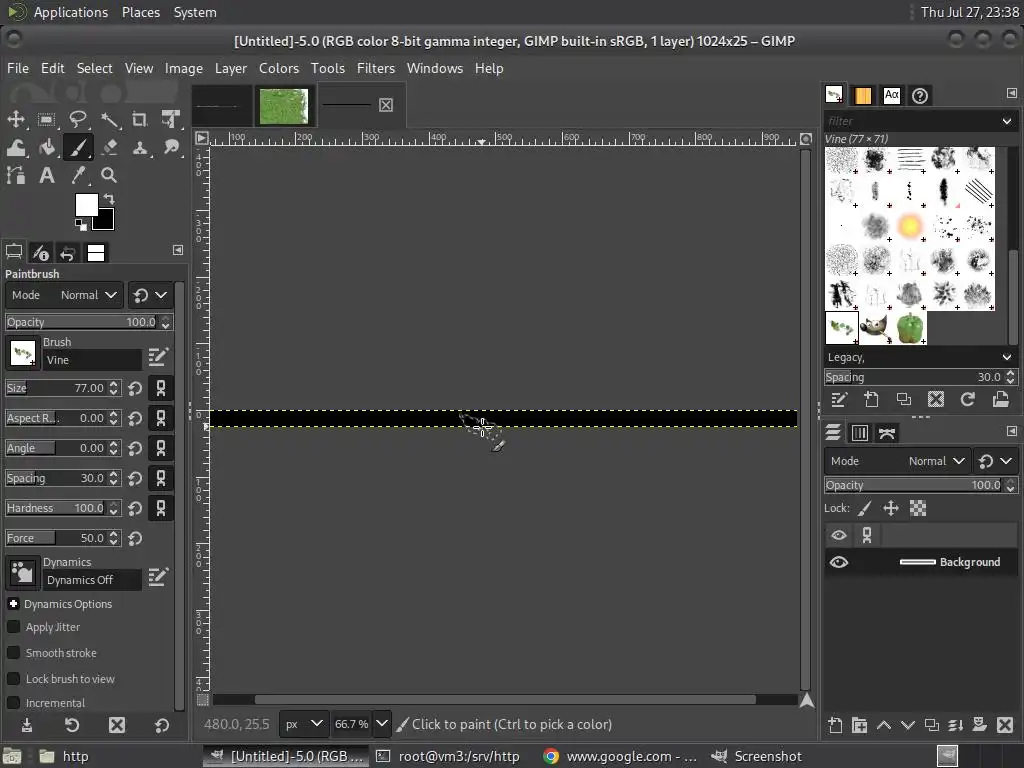The image size is (1024, 768).
Task: Reset Force value to default
Action: click(x=135, y=539)
